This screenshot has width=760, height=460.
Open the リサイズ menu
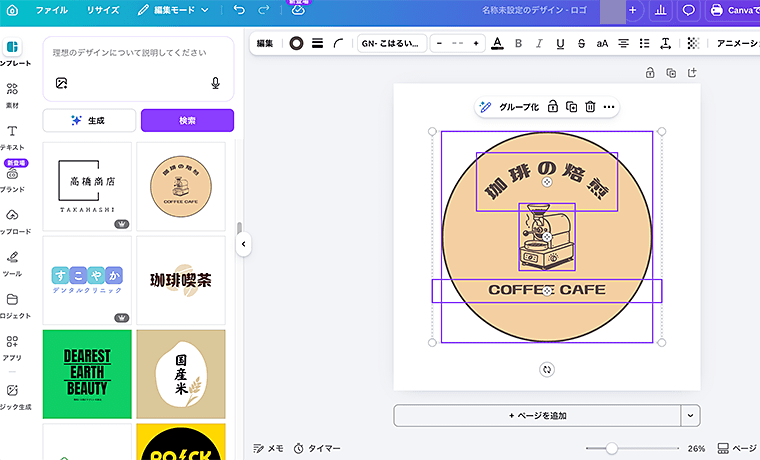[103, 10]
